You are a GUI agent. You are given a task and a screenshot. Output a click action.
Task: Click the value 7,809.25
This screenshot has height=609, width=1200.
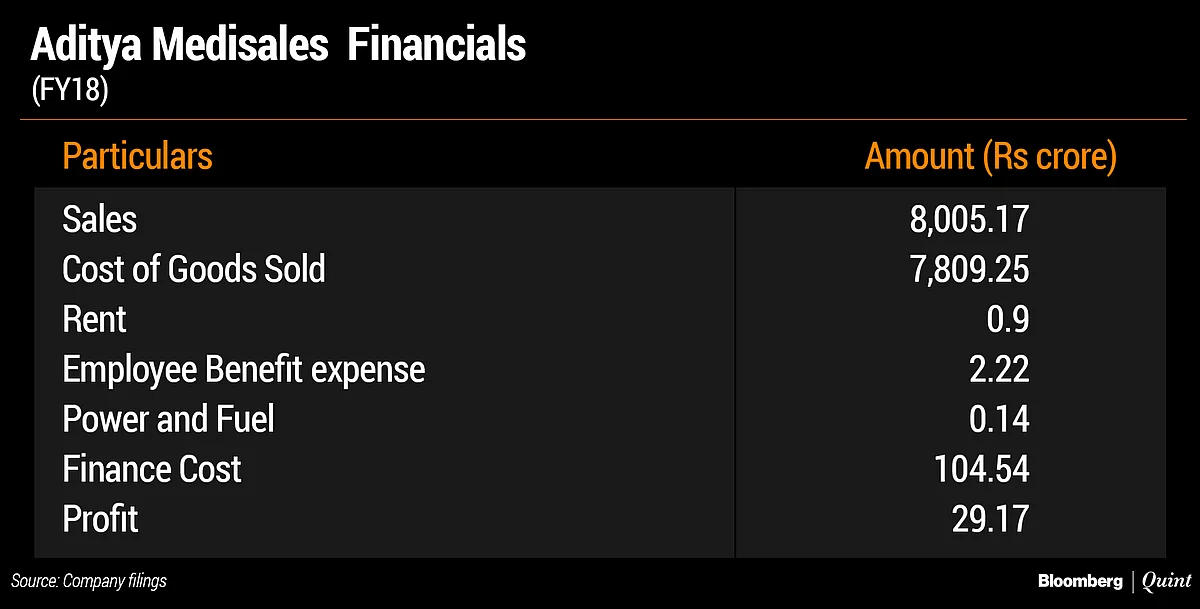pos(969,270)
